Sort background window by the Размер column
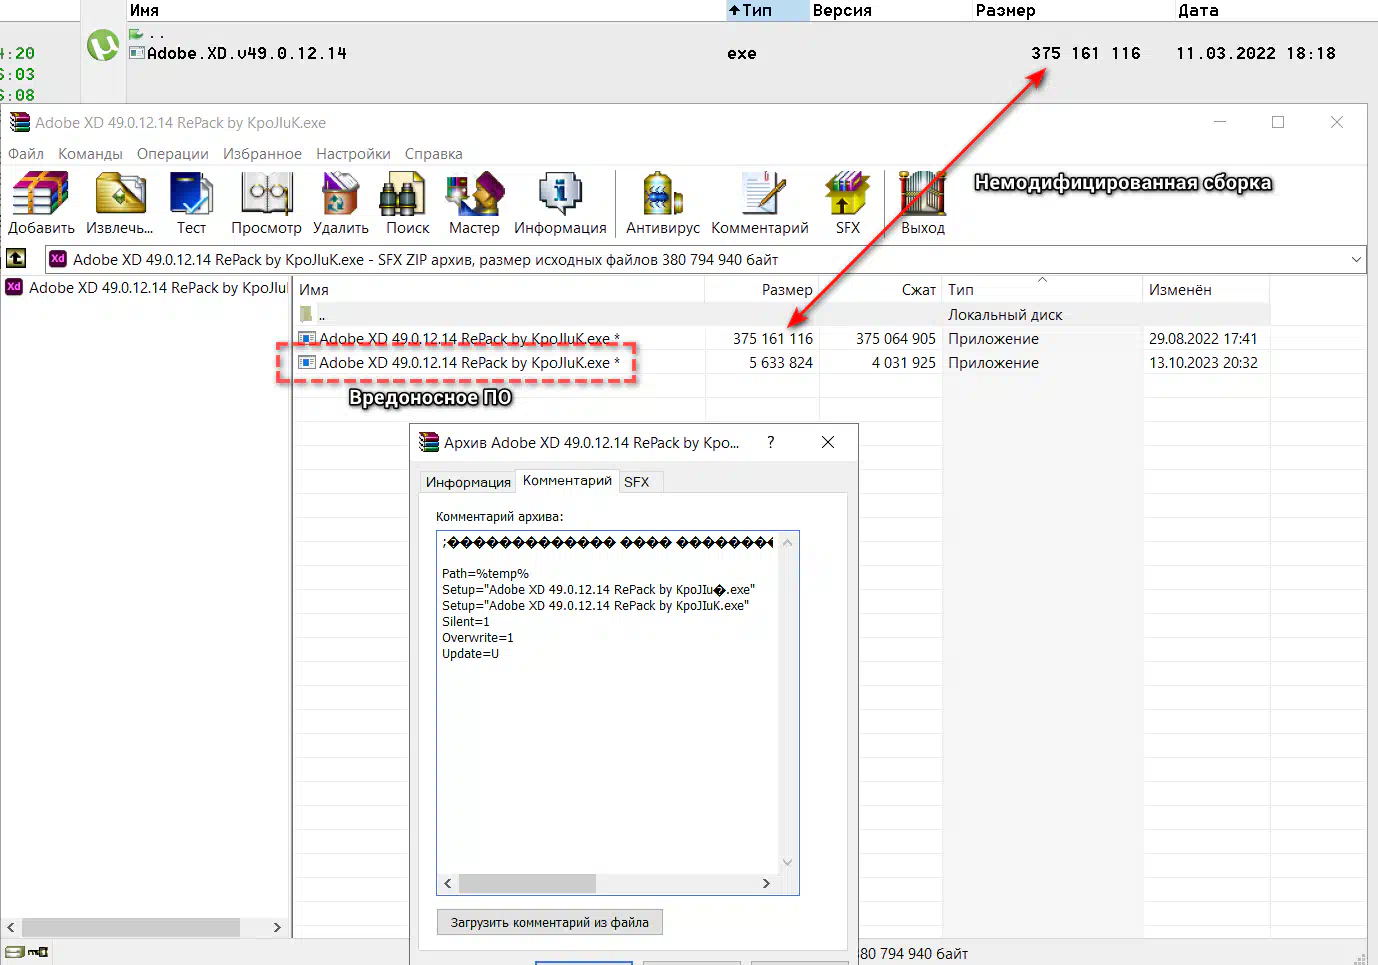1378x965 pixels. (x=1072, y=10)
